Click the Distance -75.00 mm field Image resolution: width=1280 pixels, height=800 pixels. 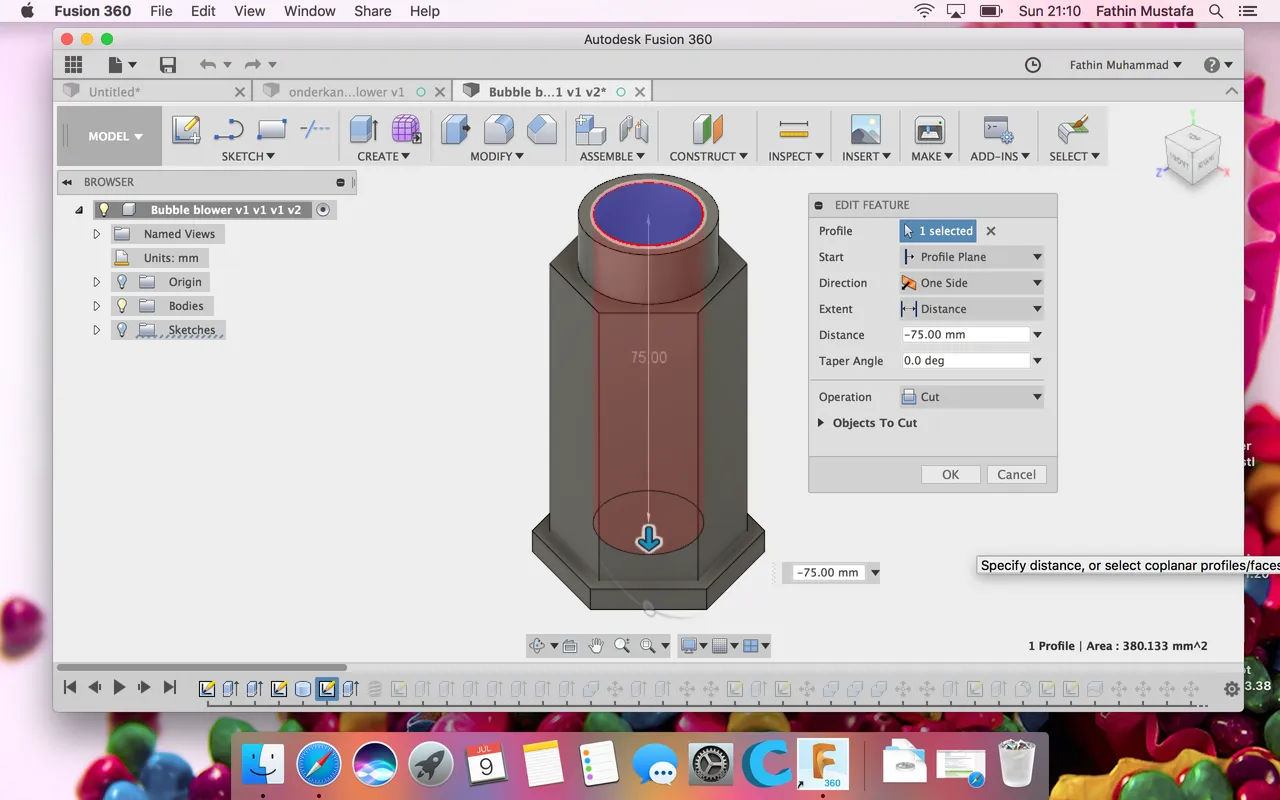(x=965, y=335)
